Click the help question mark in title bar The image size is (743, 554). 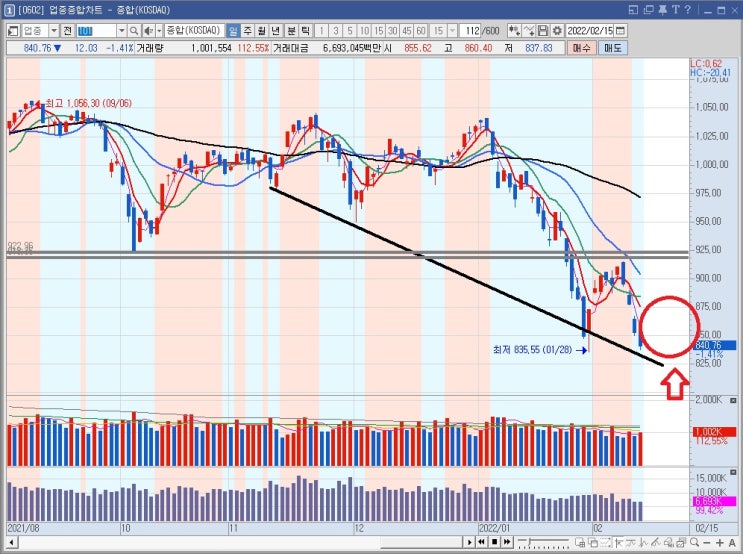688,9
